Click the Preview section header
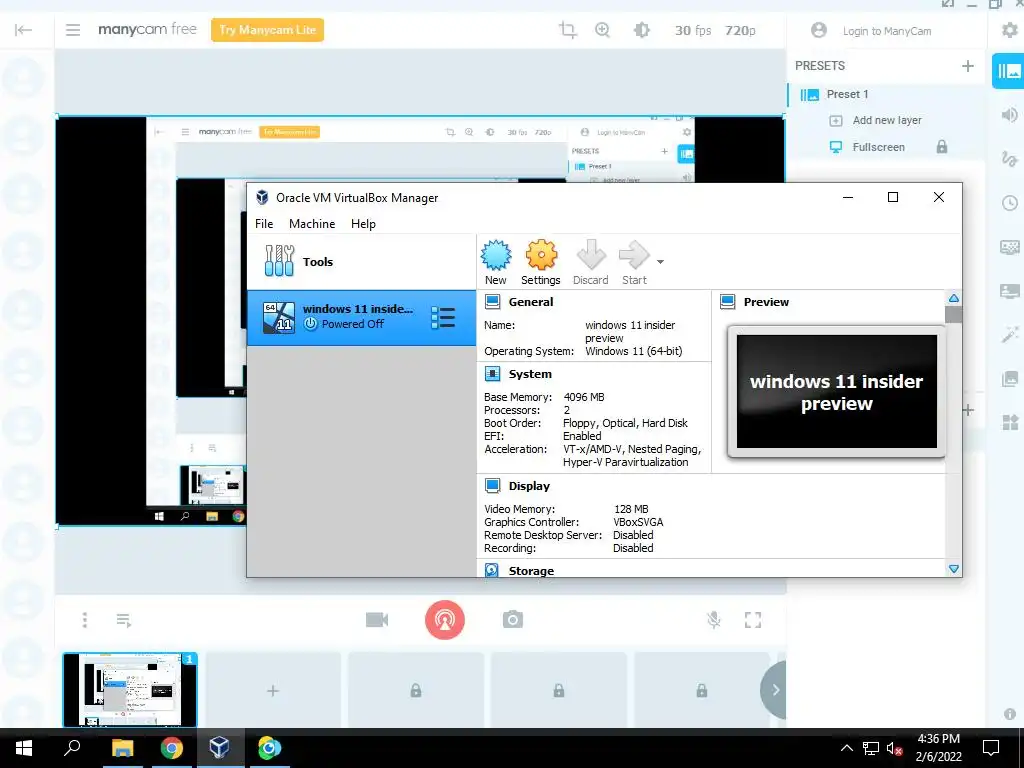 coord(766,302)
